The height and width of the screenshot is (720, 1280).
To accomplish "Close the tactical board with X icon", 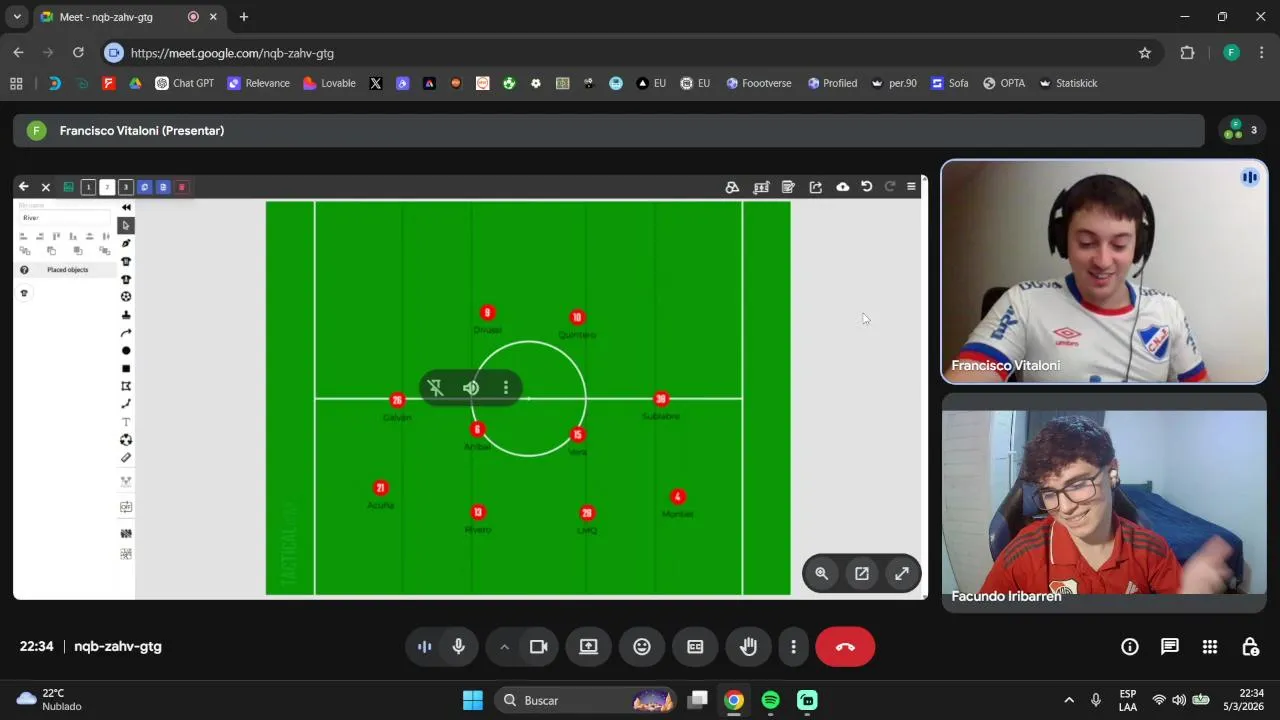I will (x=46, y=187).
